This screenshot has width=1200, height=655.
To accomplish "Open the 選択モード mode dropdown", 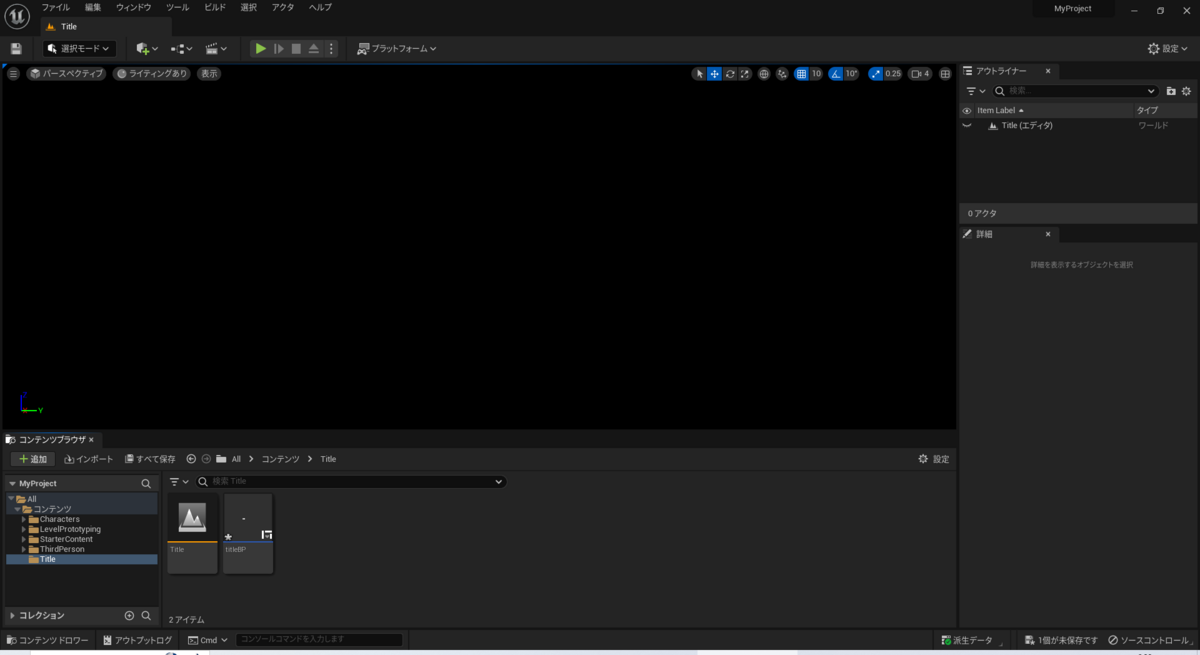I will point(79,48).
